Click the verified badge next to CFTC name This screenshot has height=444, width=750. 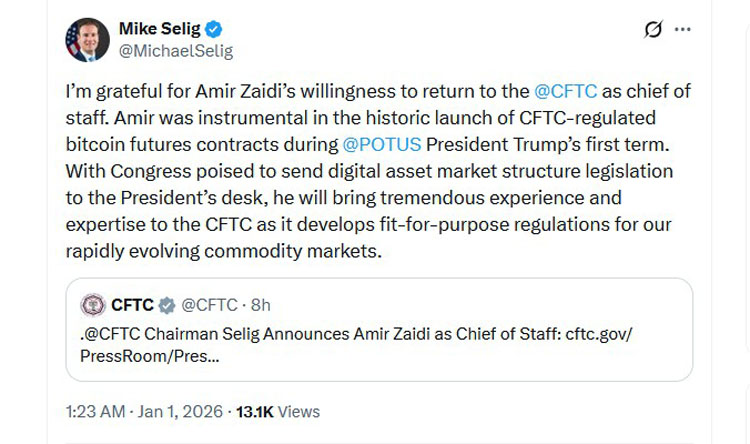[167, 305]
